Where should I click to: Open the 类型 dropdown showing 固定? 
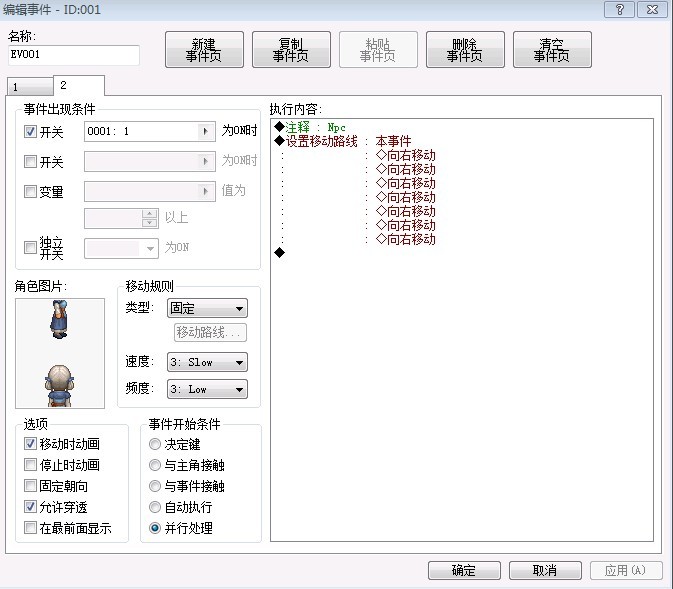[x=207, y=308]
